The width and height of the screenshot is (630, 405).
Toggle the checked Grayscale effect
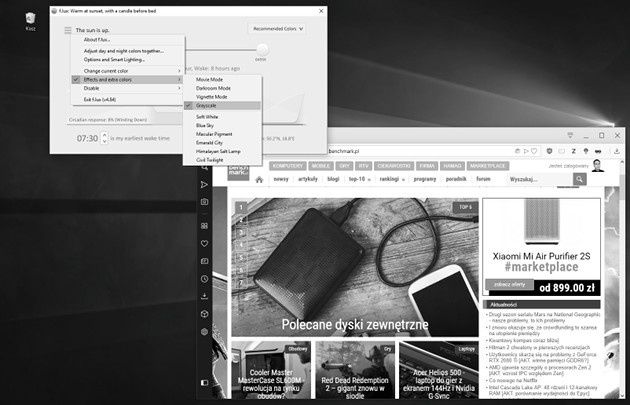coord(222,106)
